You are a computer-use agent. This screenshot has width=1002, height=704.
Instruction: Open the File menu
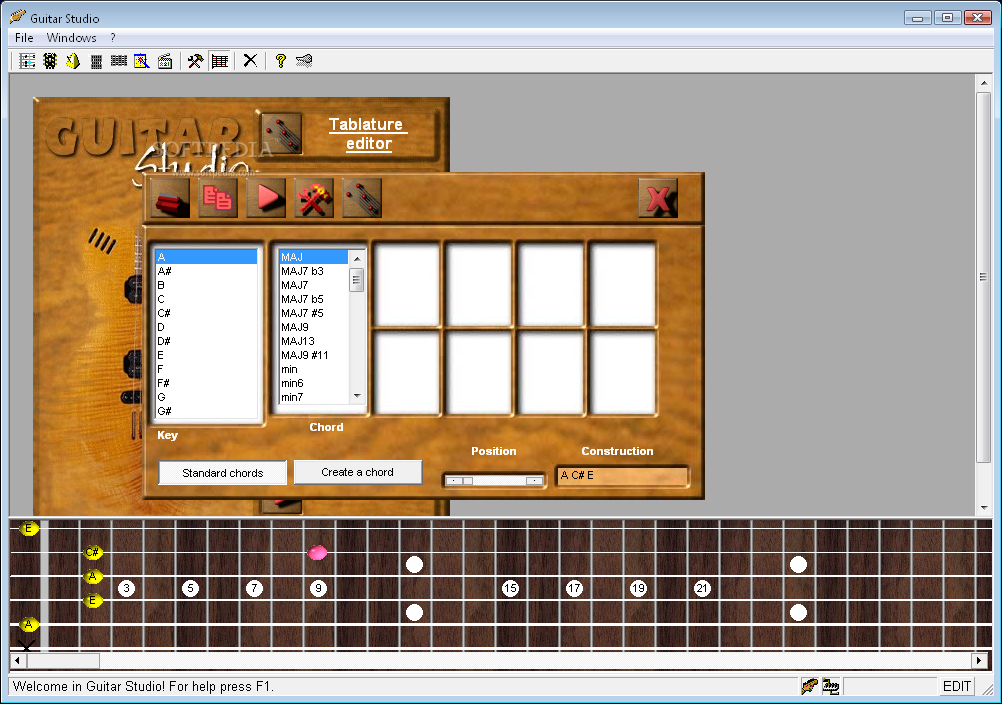click(24, 38)
